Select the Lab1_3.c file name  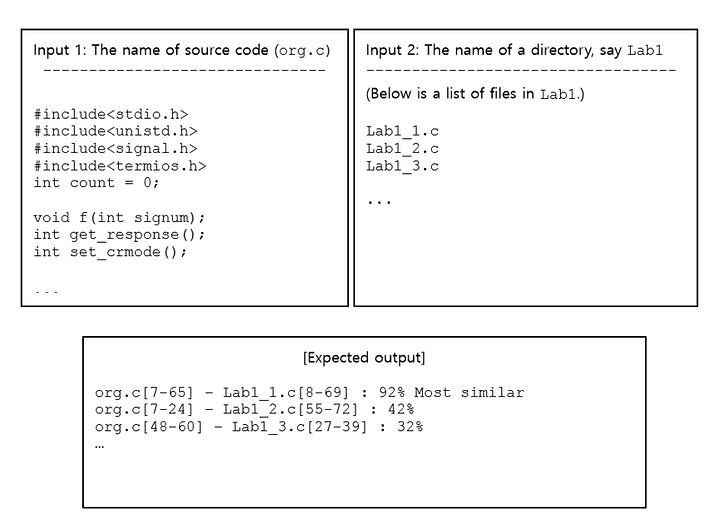tap(402, 166)
